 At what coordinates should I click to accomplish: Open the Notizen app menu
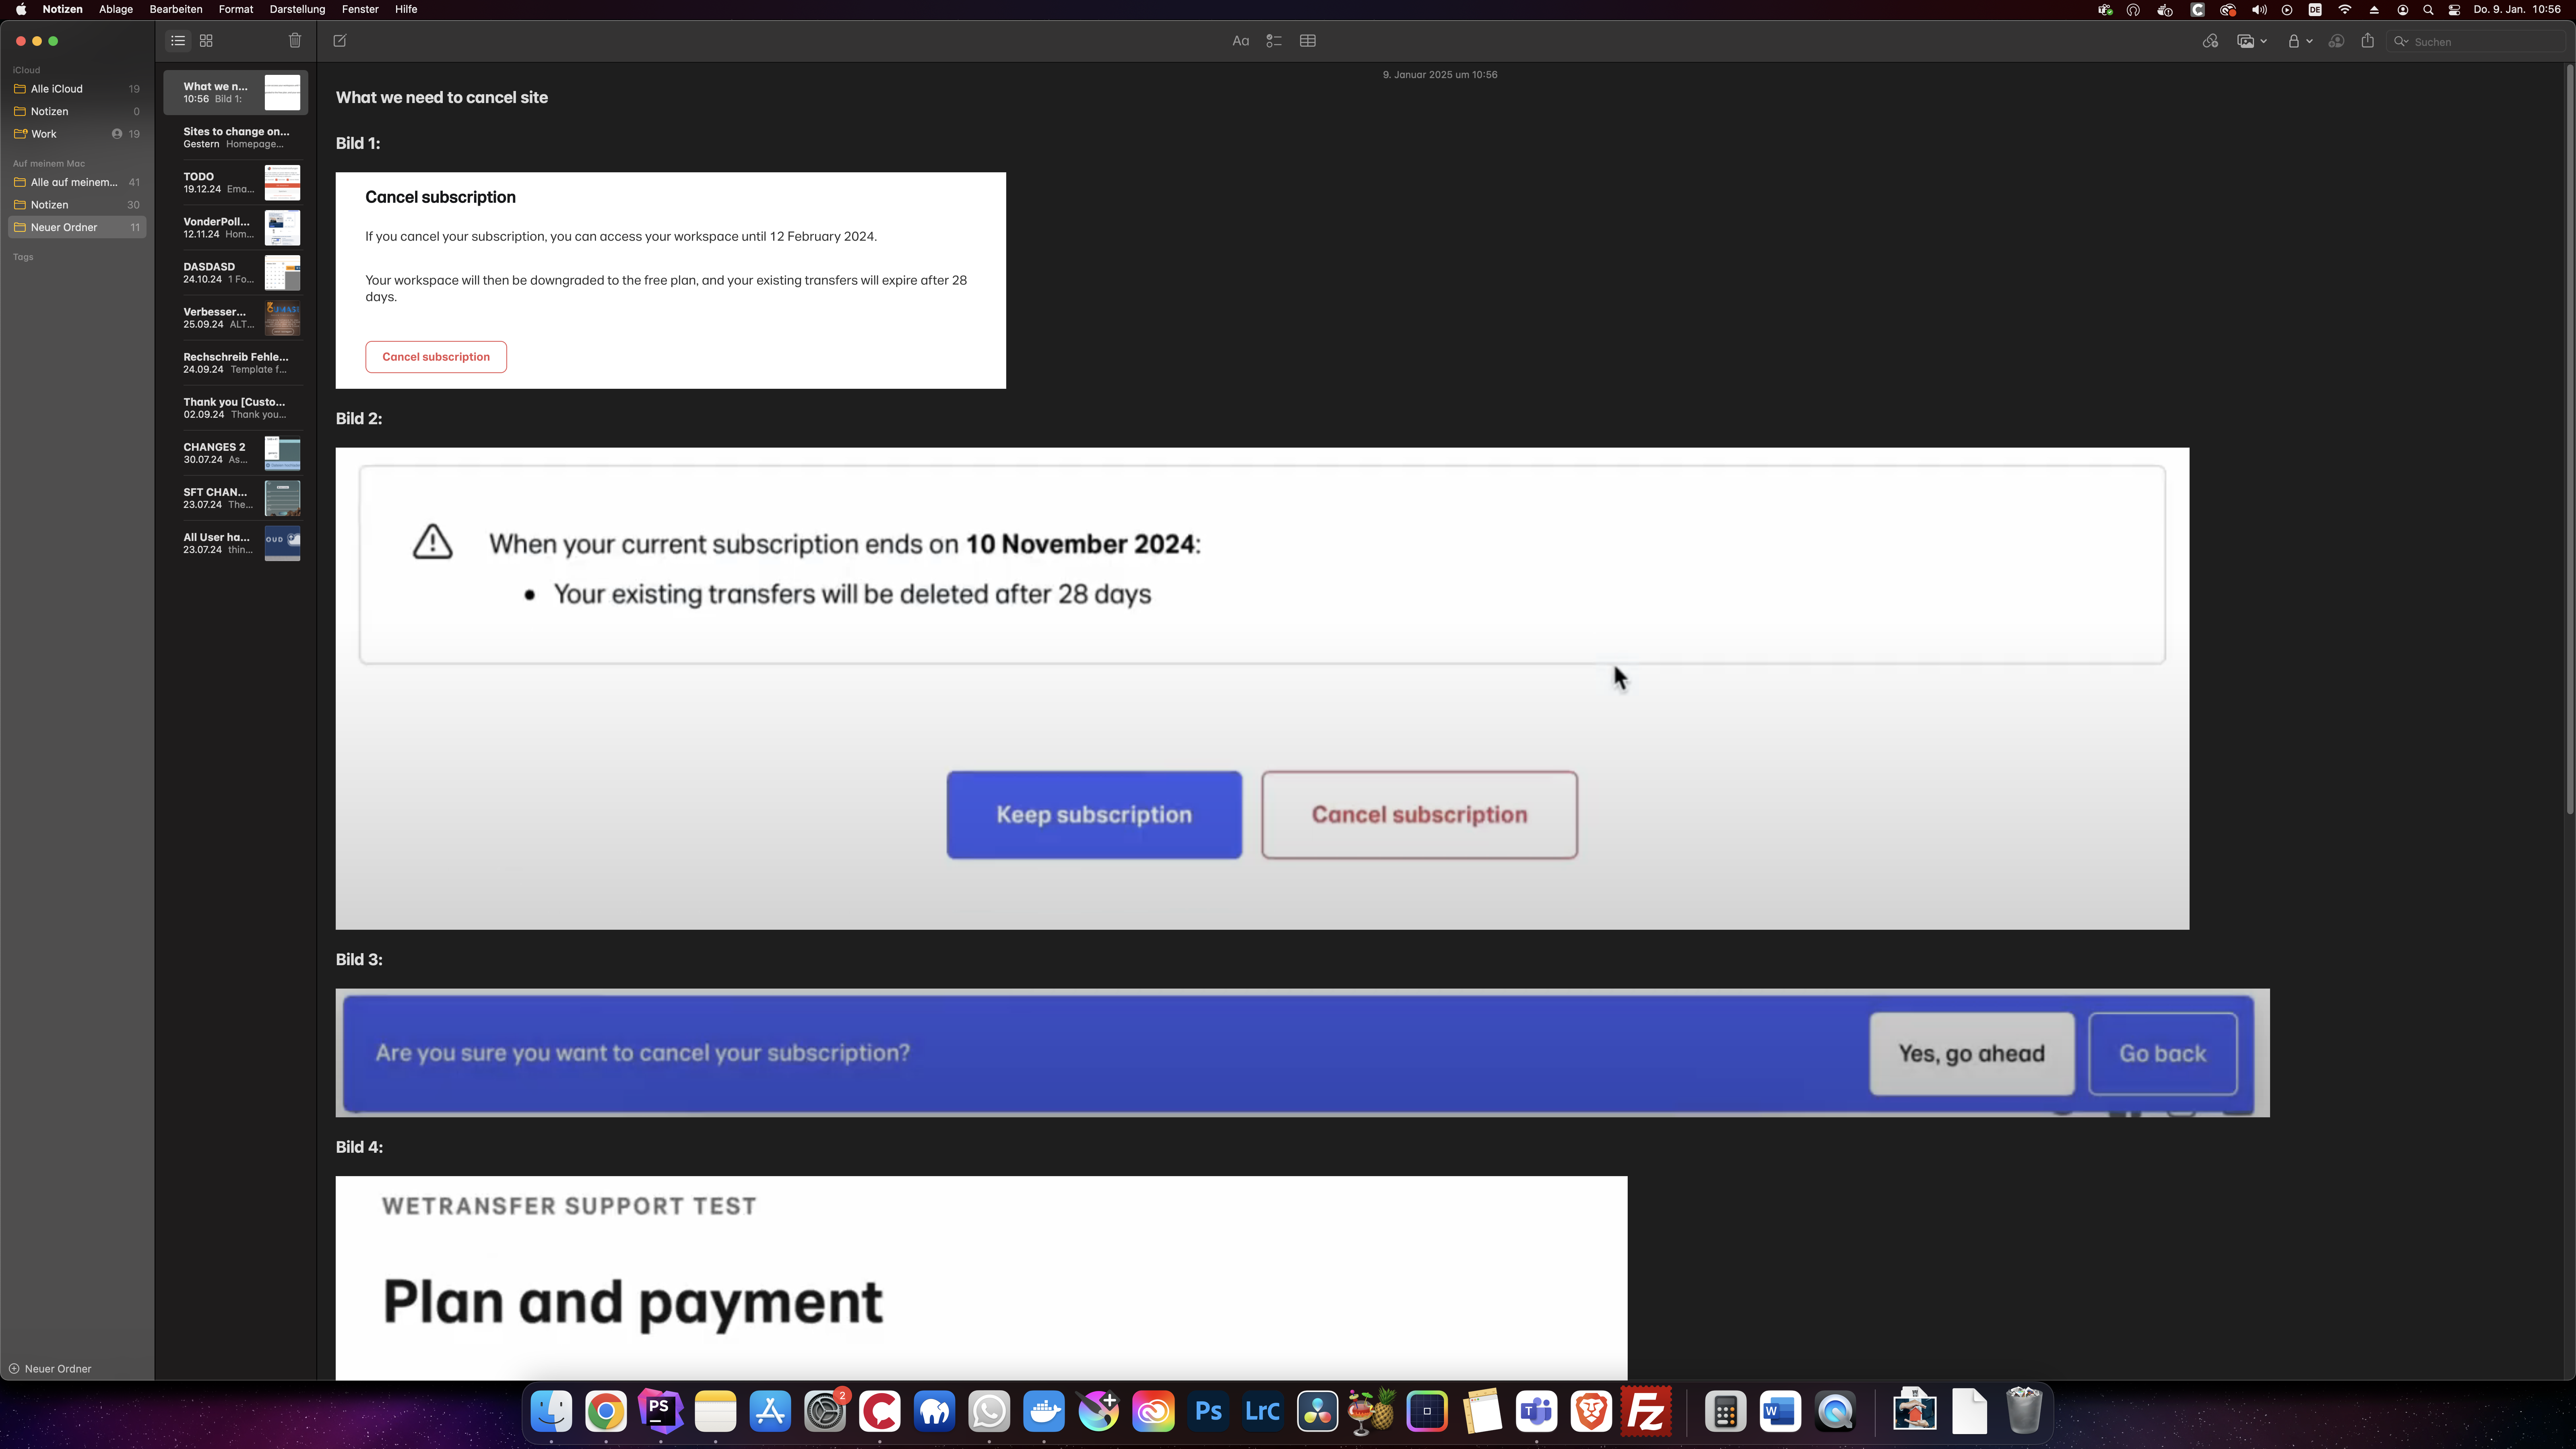coord(62,9)
